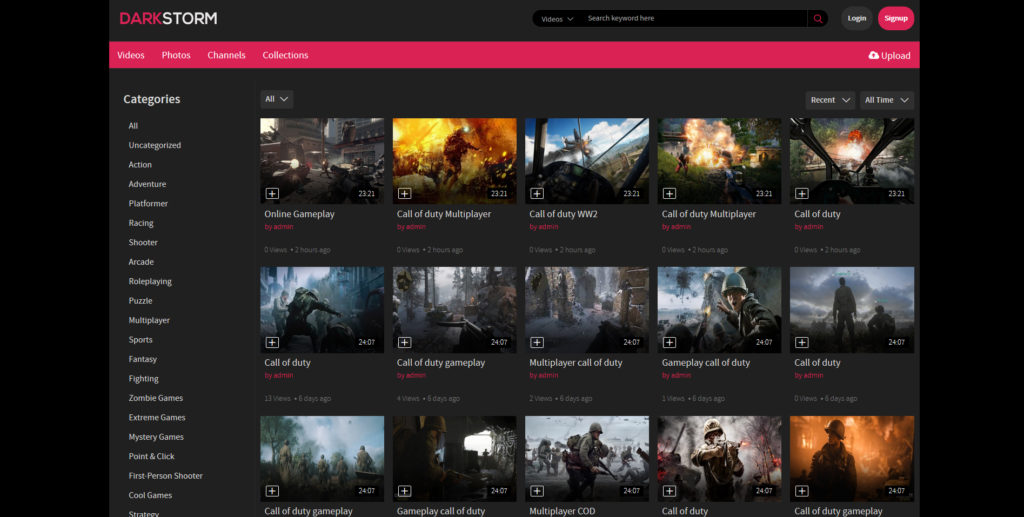
Task: Select the Arcade category
Action: 141,262
